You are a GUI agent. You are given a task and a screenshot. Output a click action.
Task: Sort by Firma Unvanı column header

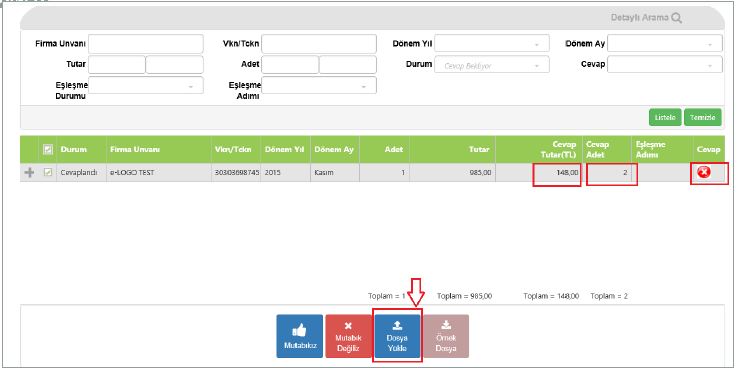(x=159, y=150)
